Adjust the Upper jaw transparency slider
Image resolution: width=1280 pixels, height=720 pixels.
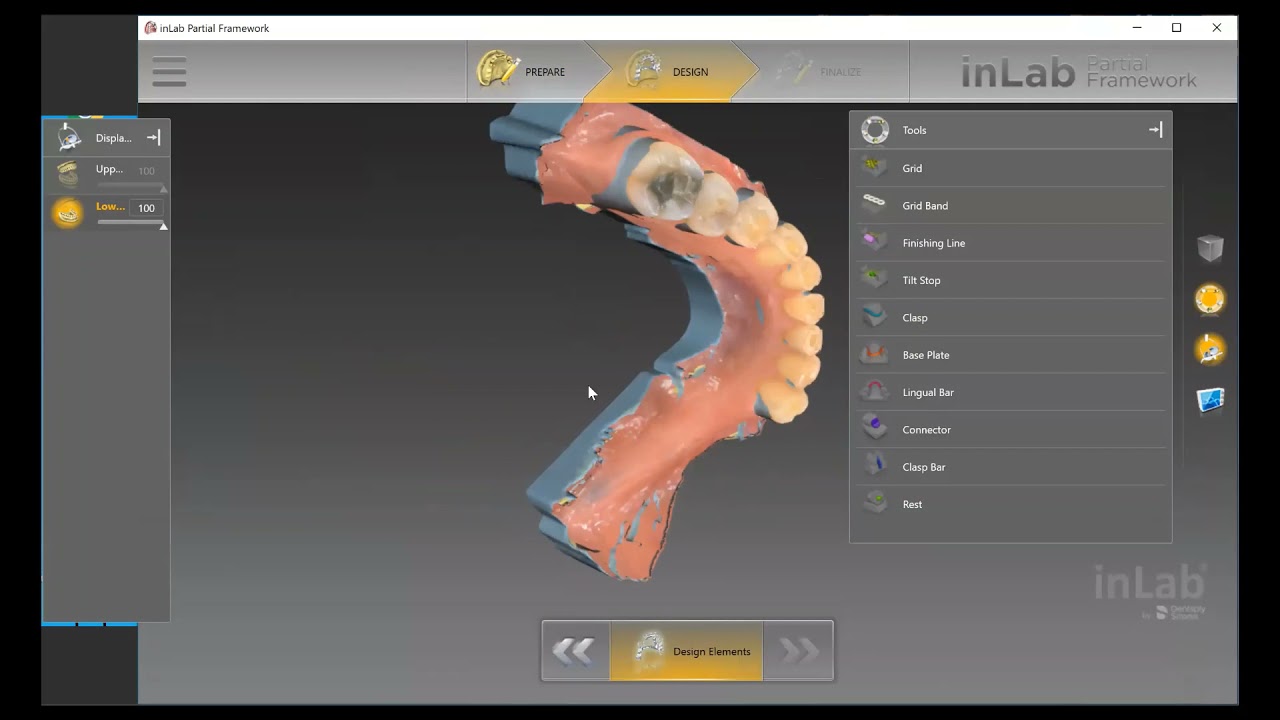coord(131,188)
